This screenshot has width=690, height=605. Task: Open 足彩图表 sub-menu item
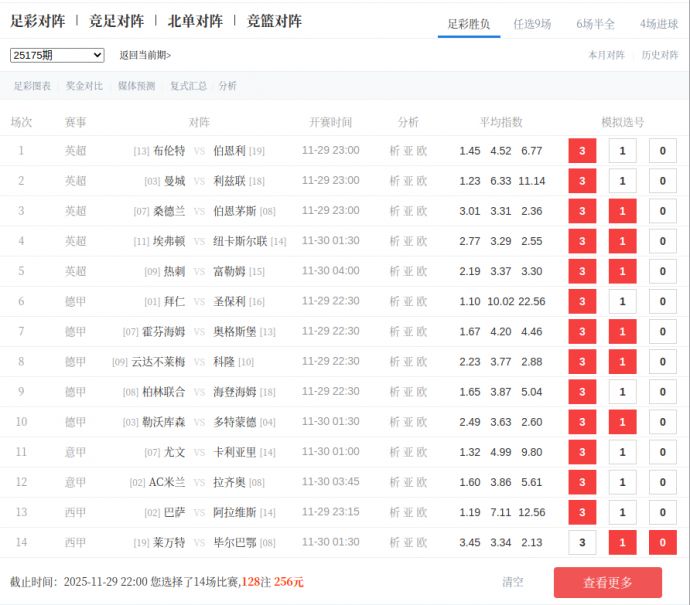click(32, 86)
